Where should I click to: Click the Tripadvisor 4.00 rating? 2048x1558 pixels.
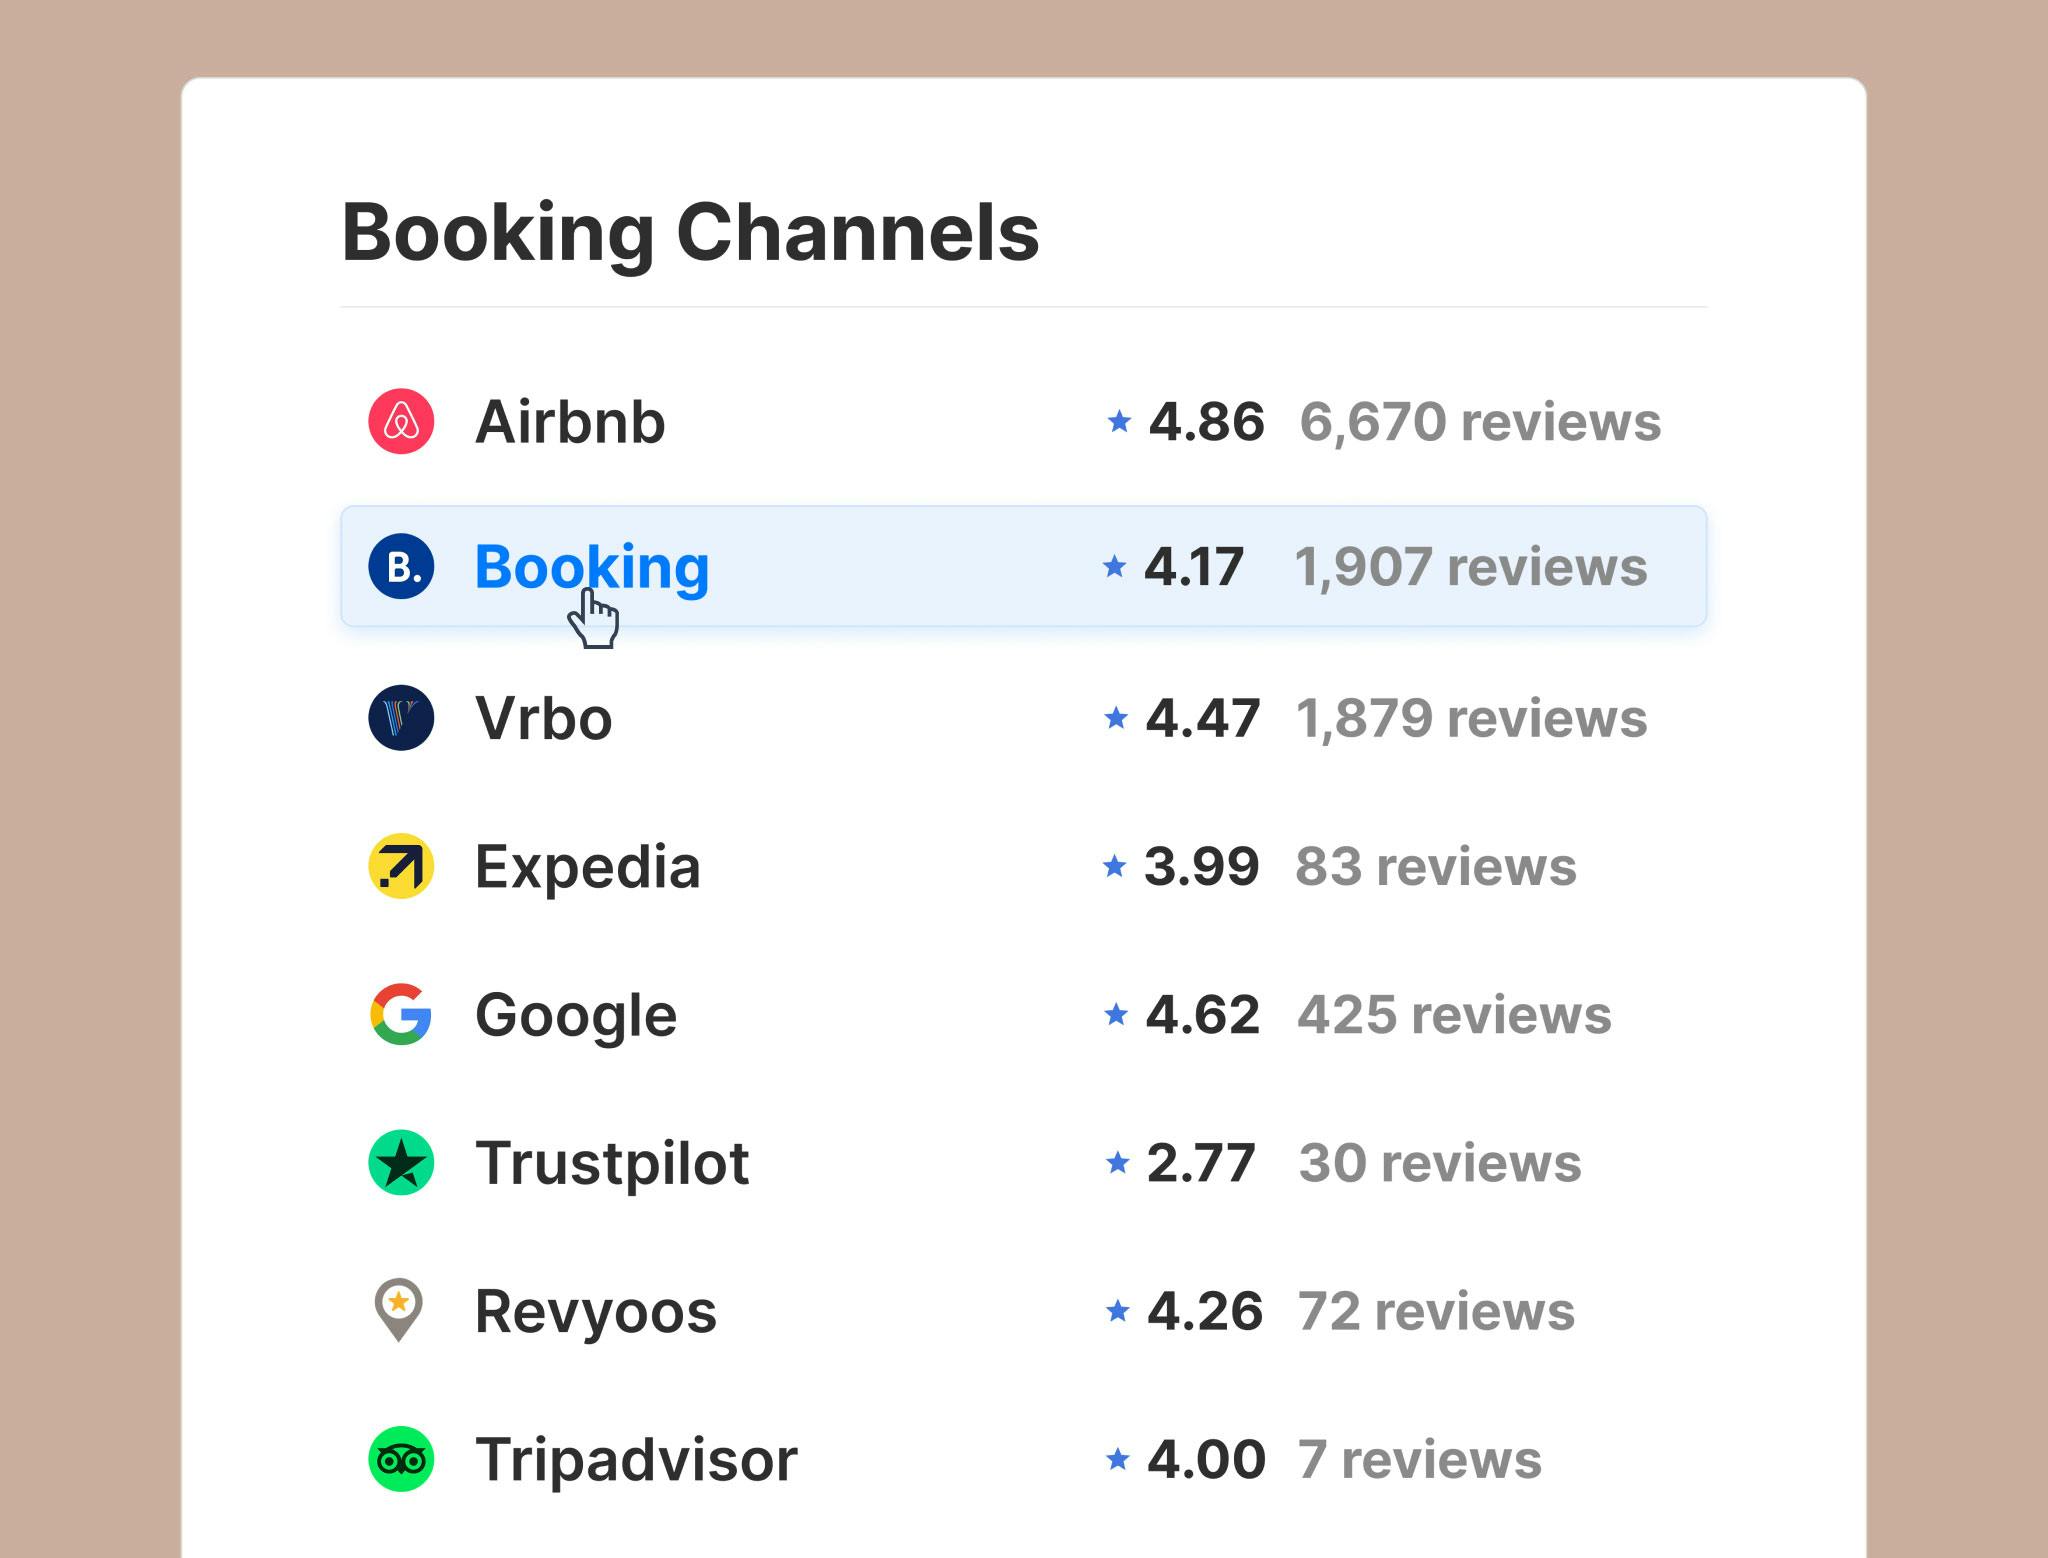1206,1459
